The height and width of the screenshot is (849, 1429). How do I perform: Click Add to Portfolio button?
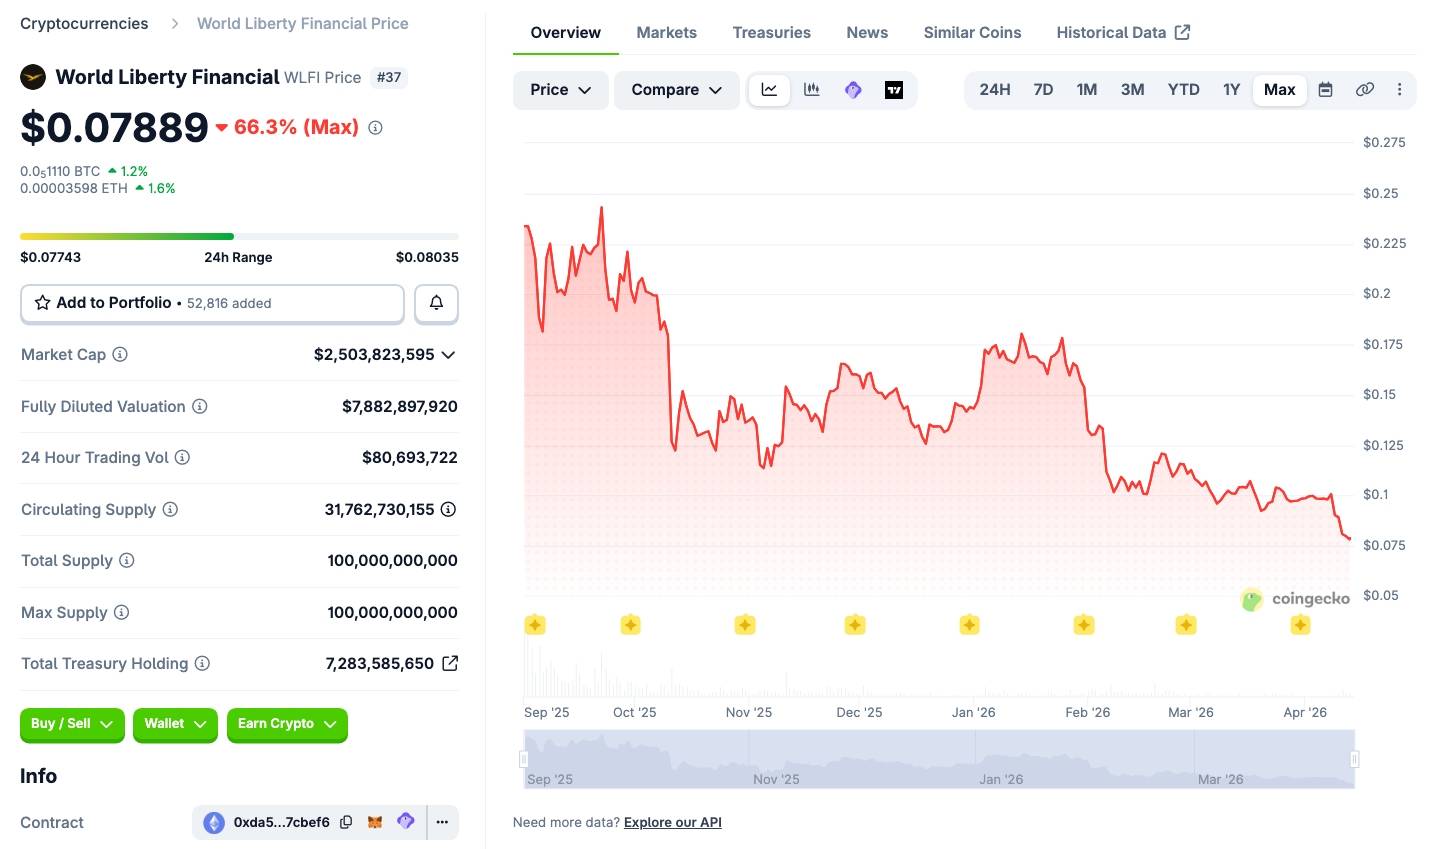point(212,303)
